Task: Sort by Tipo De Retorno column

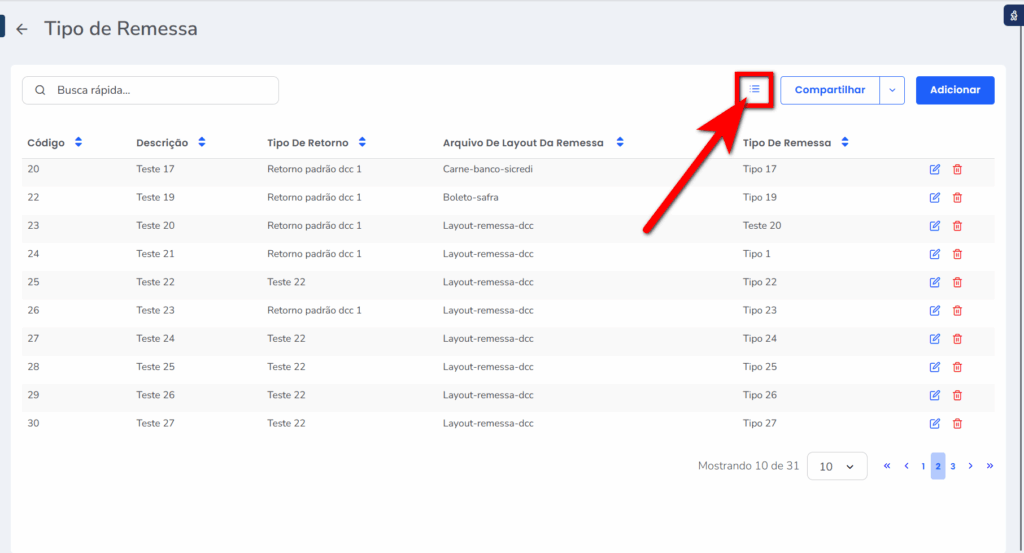Action: click(362, 143)
